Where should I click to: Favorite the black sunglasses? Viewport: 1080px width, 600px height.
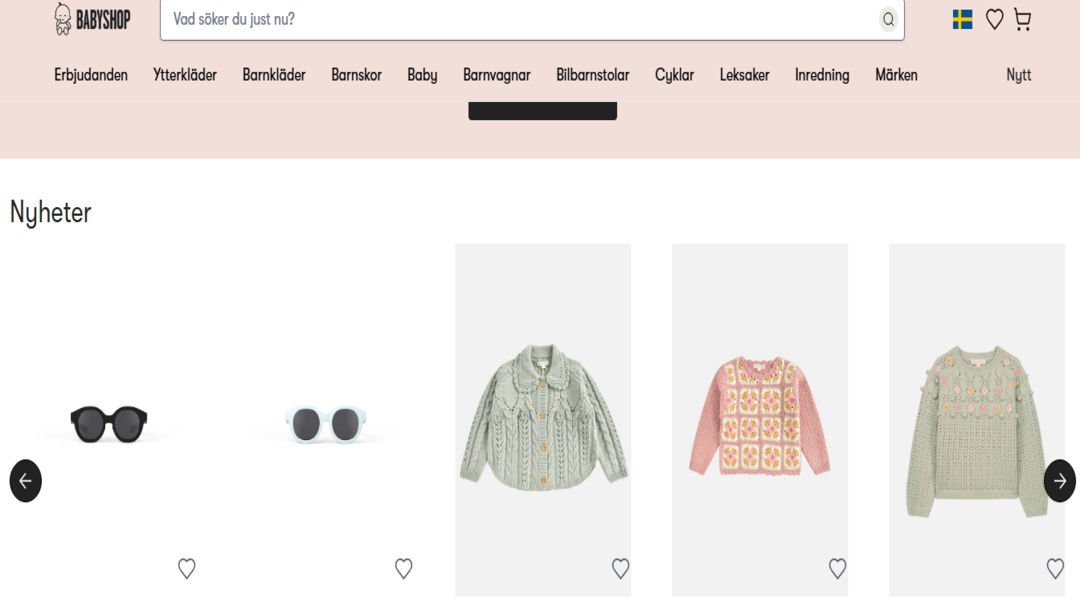pos(187,568)
